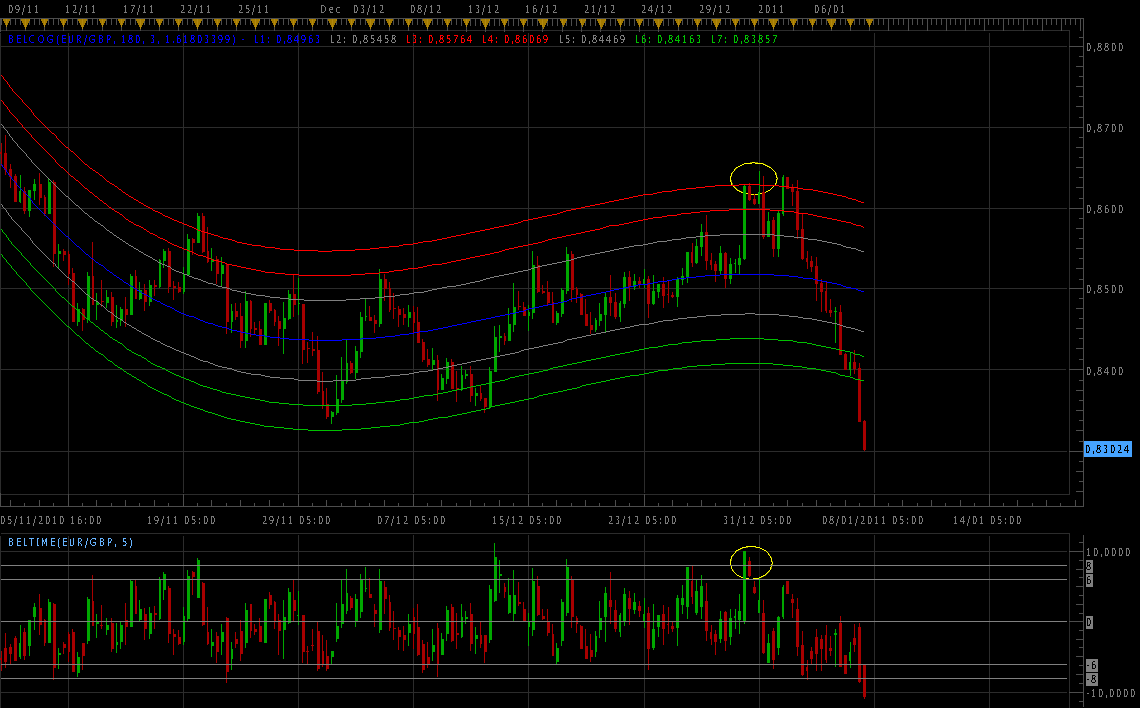Image resolution: width=1140 pixels, height=708 pixels.
Task: Click the level -6 marker on BELTIME axis
Action: (x=1091, y=665)
